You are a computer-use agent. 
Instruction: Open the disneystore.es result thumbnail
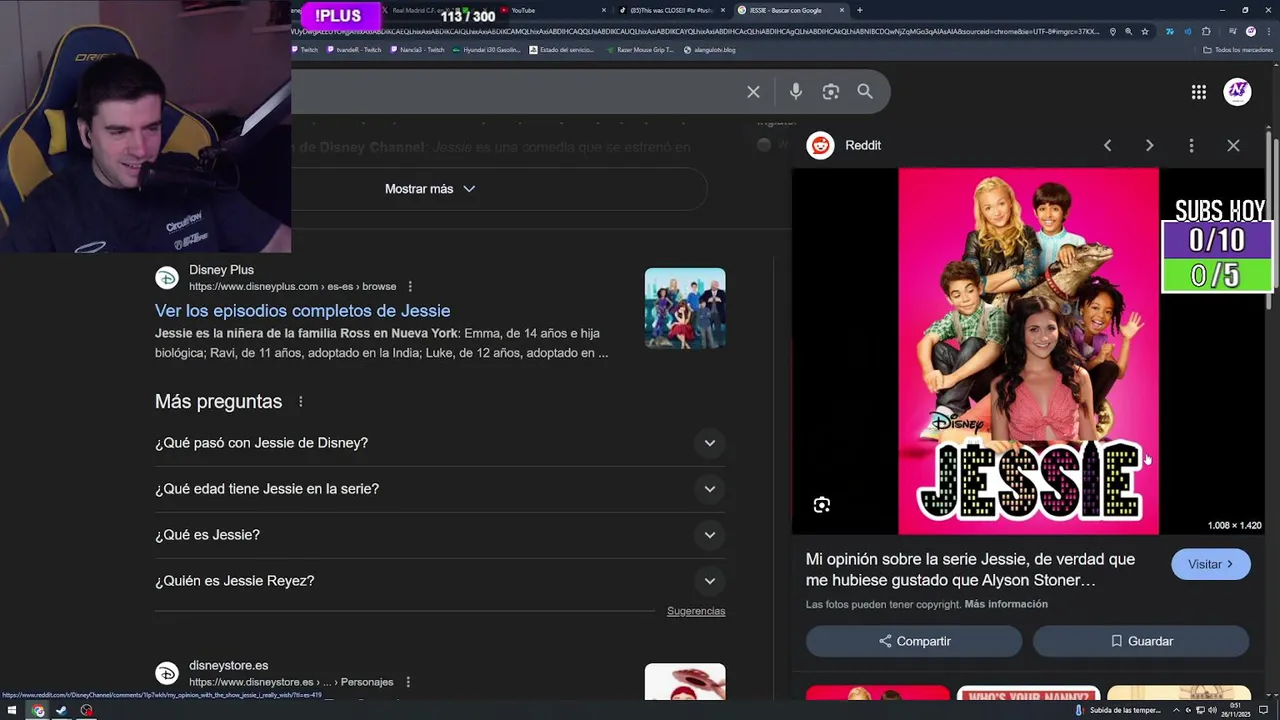click(685, 682)
